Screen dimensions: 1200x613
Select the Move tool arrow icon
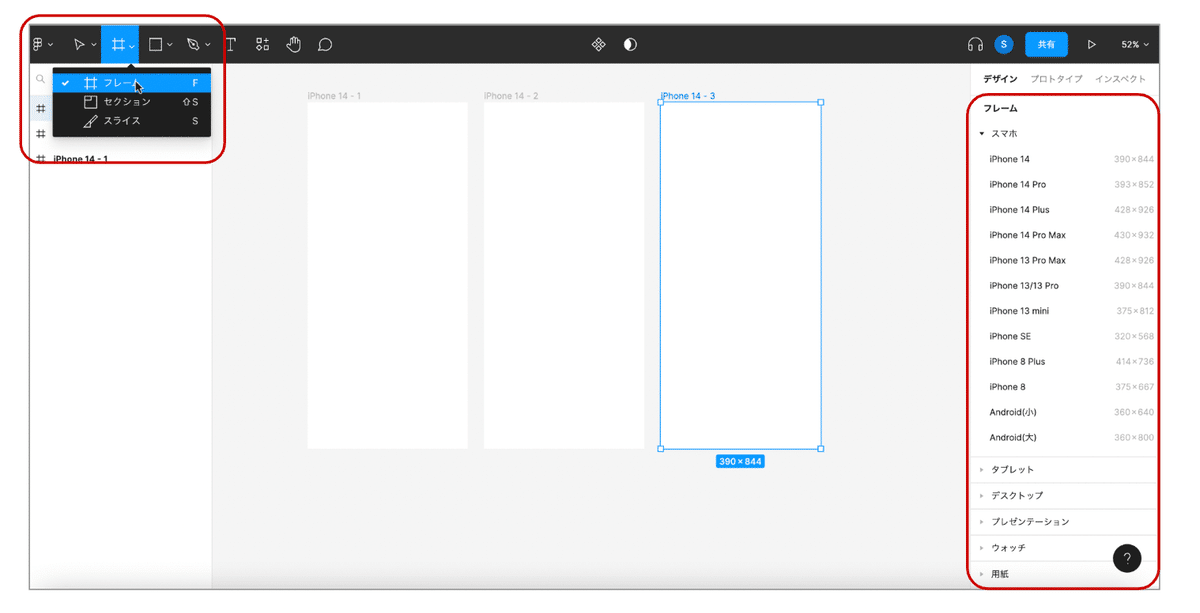tap(79, 45)
